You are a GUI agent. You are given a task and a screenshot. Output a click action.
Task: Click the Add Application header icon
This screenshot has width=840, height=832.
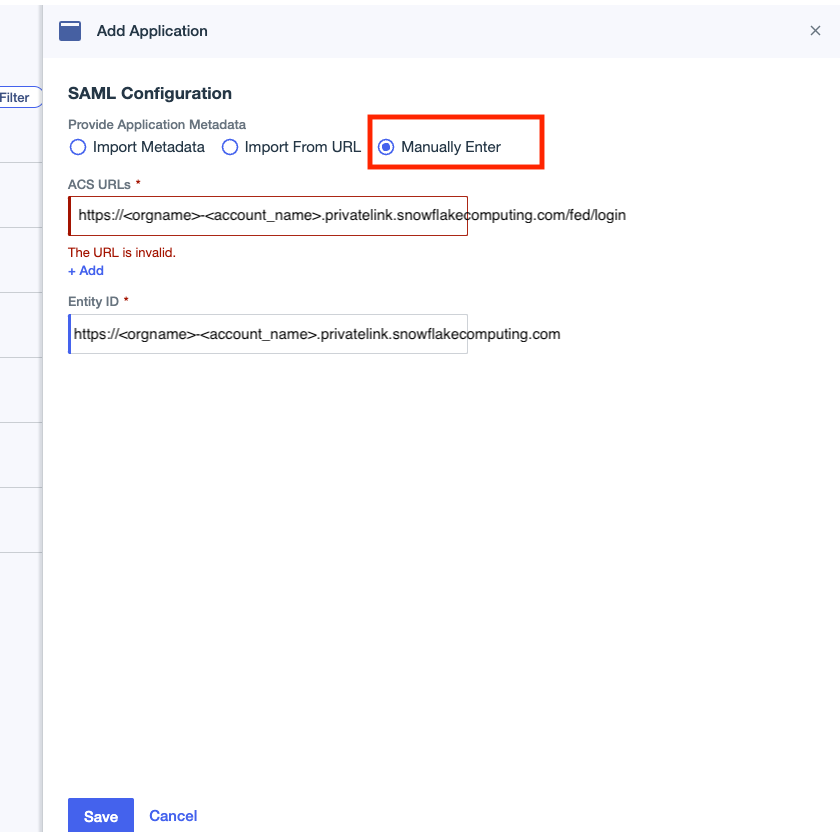click(x=69, y=30)
